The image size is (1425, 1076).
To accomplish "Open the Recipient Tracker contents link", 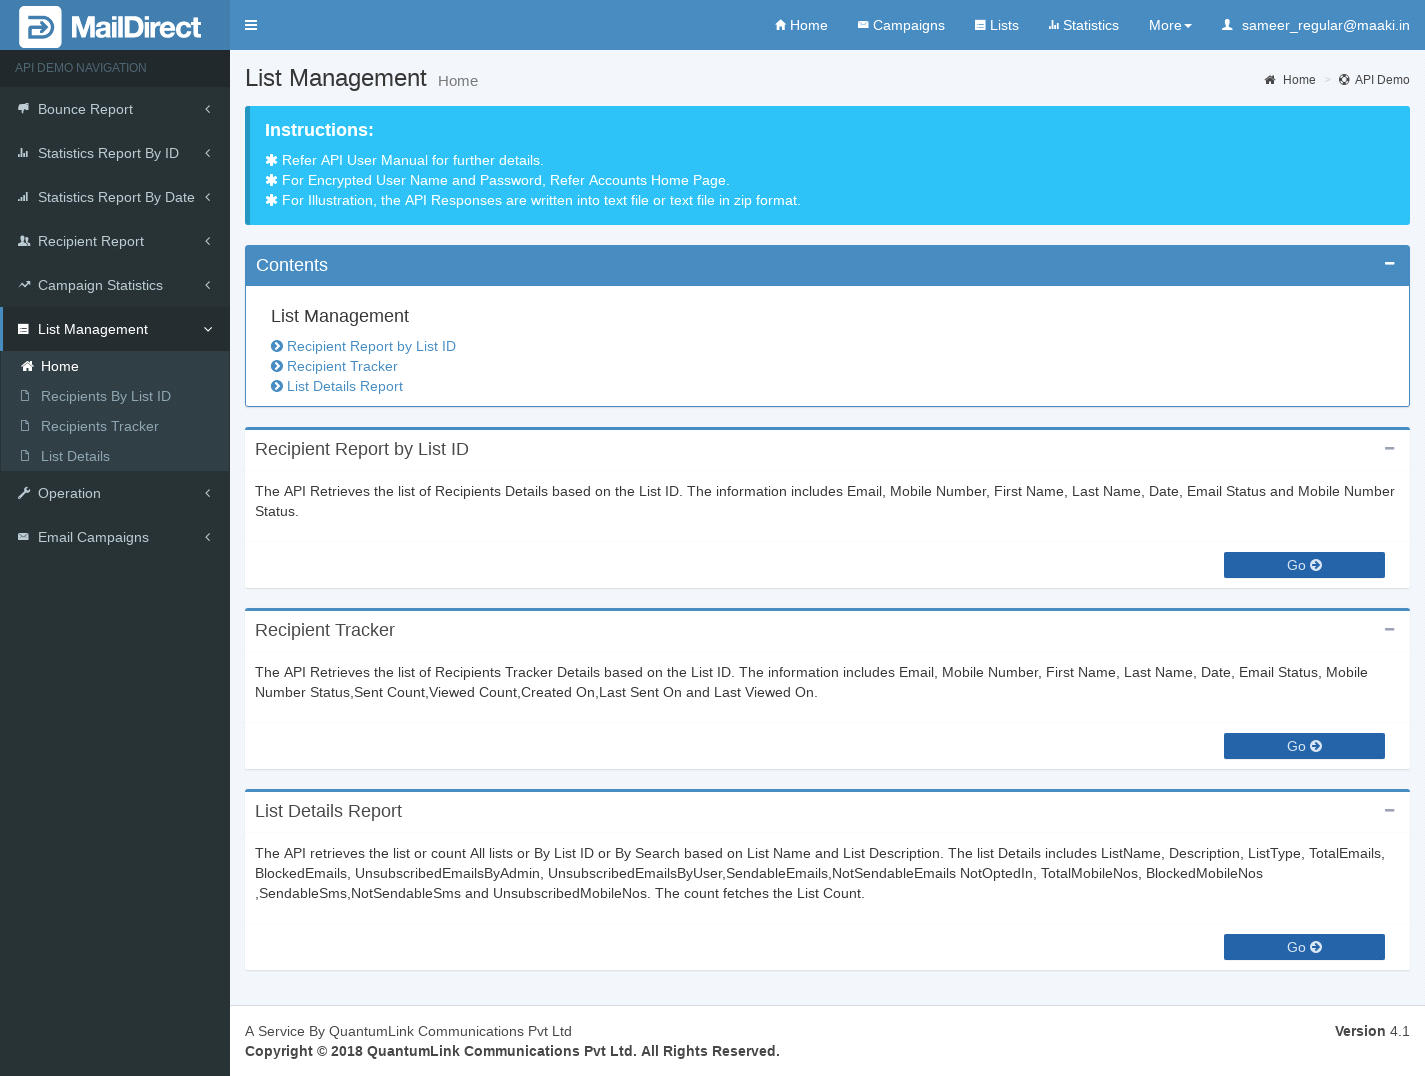I will pos(342,366).
